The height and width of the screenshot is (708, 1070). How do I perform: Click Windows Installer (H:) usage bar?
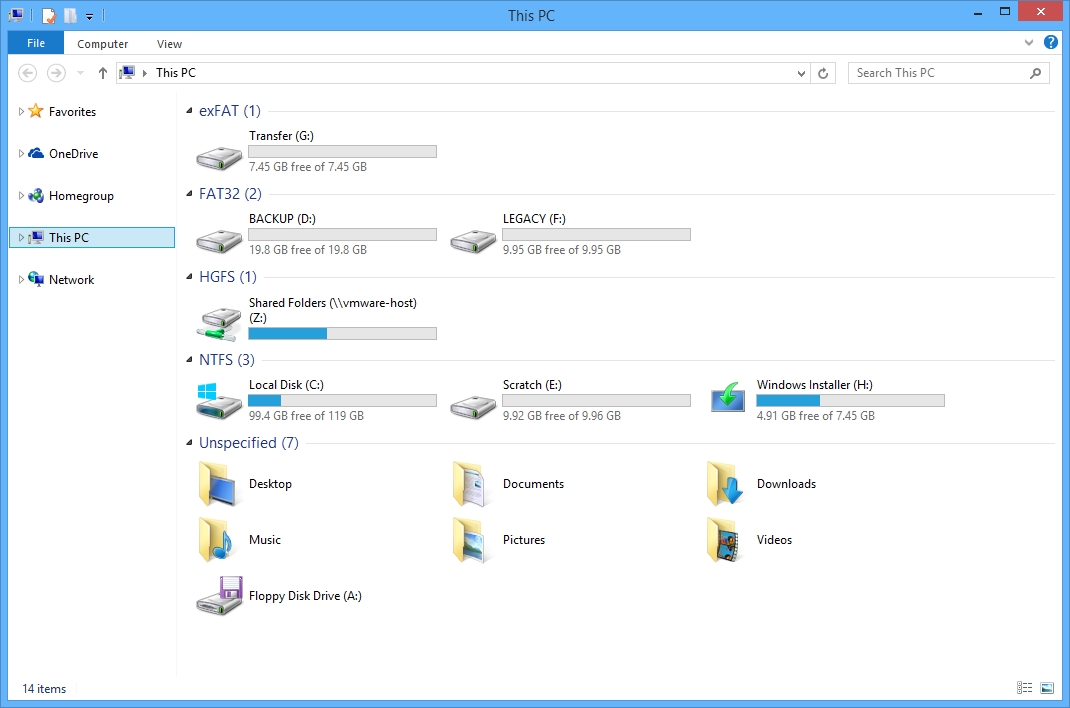pos(850,400)
